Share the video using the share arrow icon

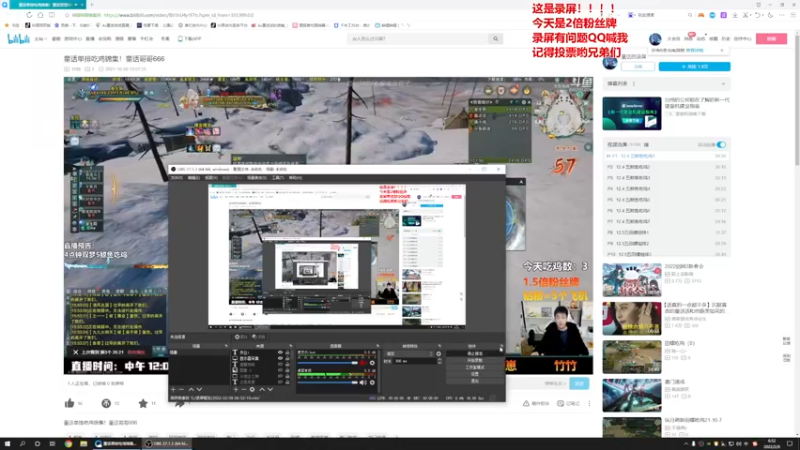[179, 404]
